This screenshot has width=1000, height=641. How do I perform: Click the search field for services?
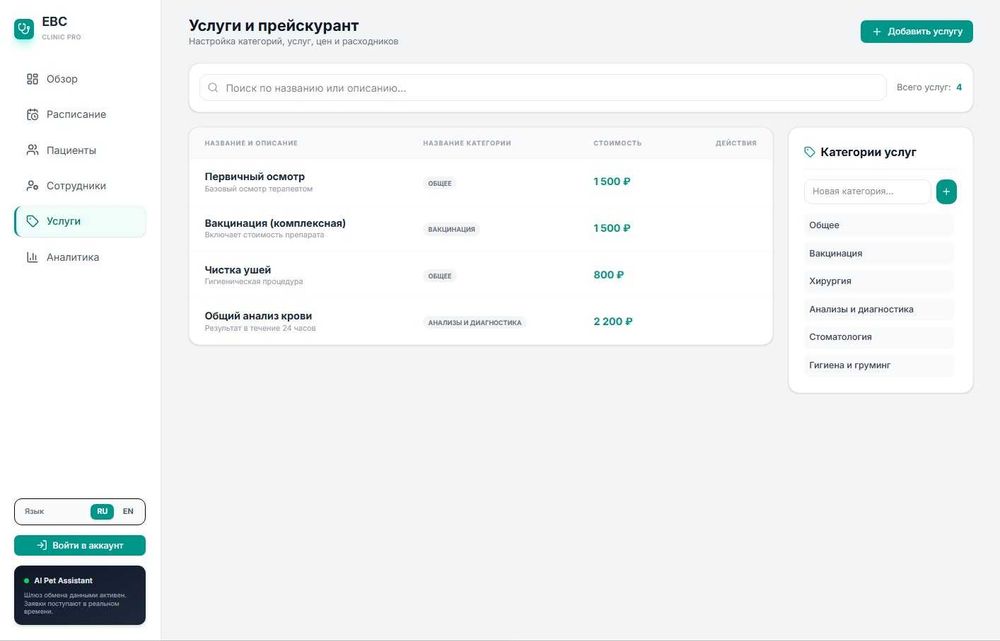543,88
